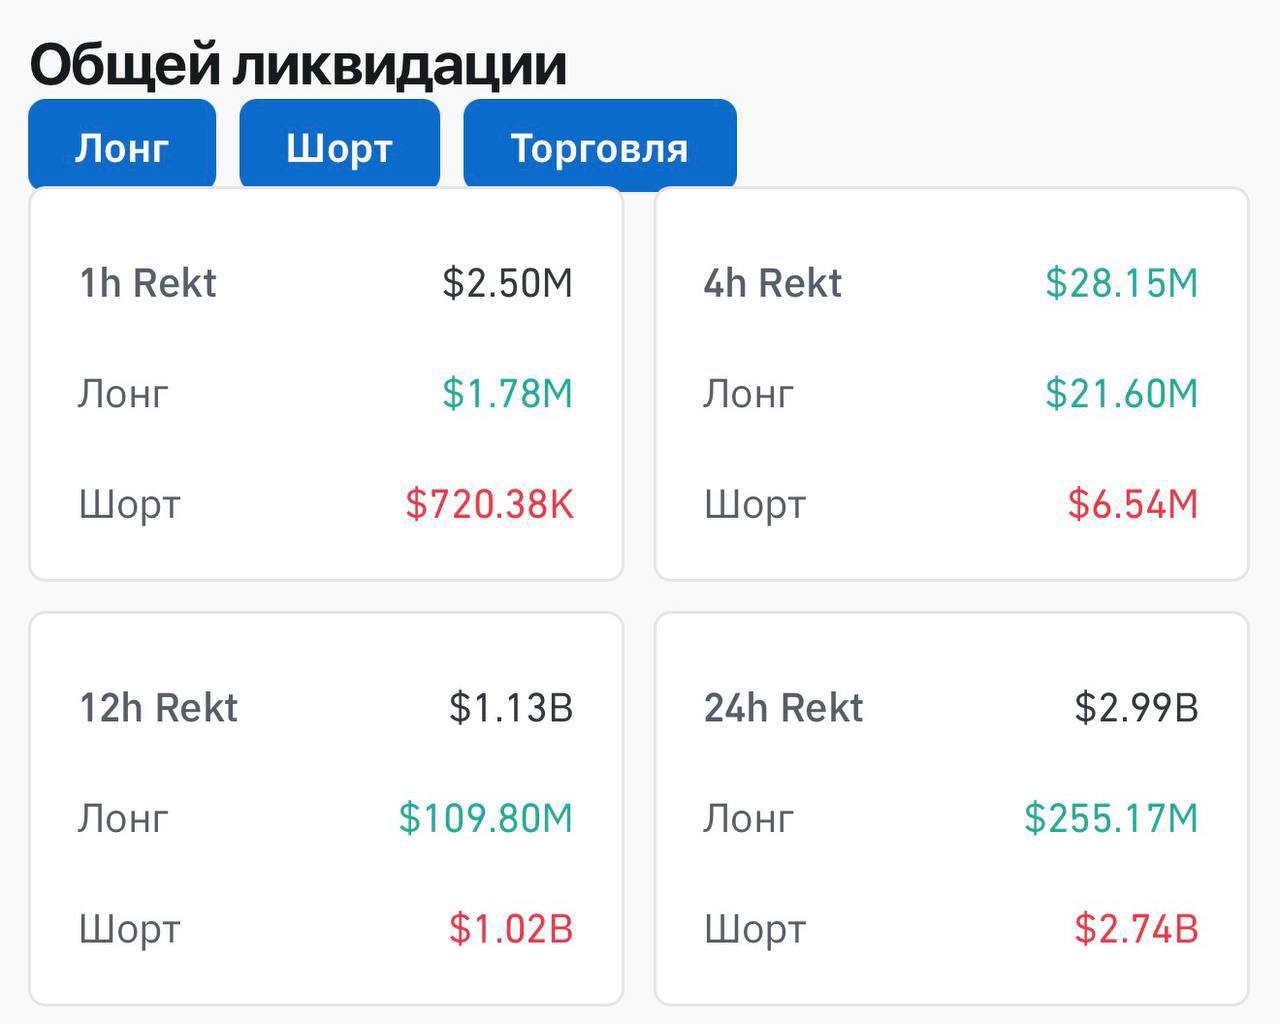Image resolution: width=1280 pixels, height=1024 pixels.
Task: Select the $6.54M short value
Action: [1133, 503]
